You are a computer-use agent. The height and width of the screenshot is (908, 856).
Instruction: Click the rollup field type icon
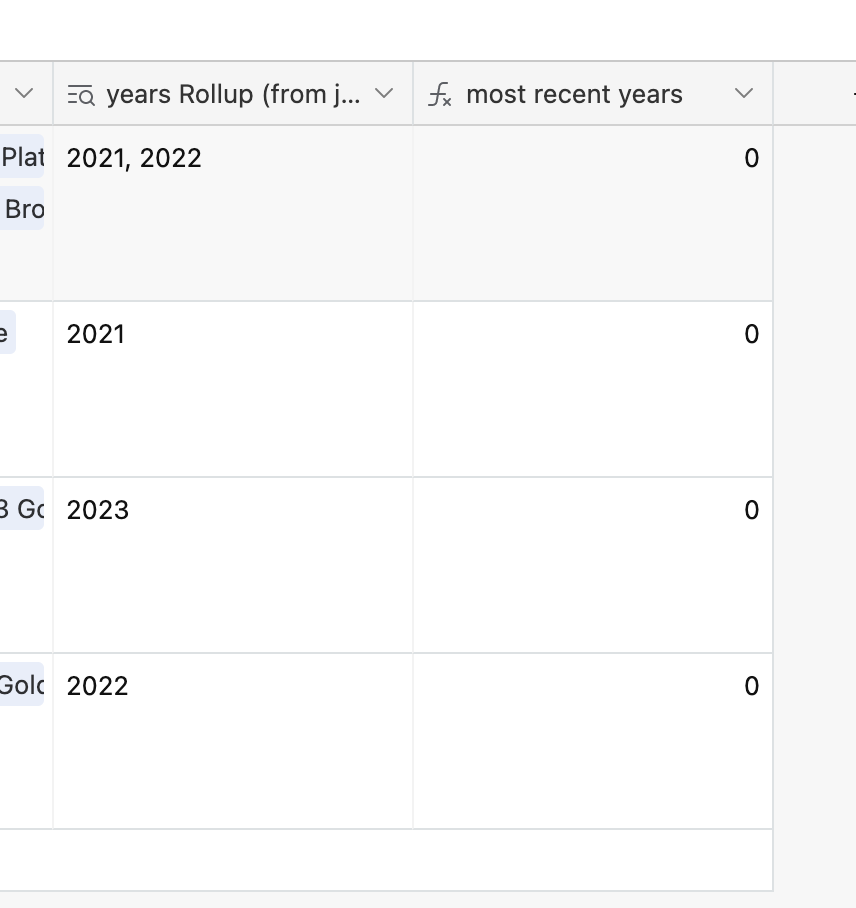click(81, 94)
